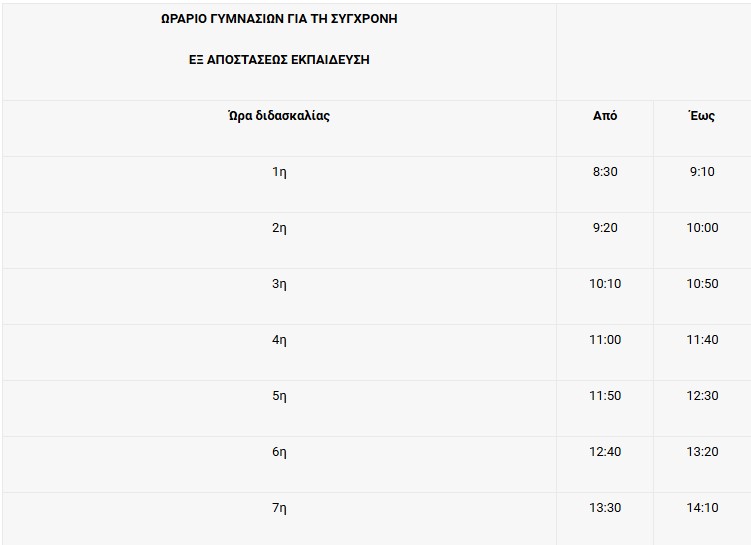Select the Ώρα διδασκαλίας column header
Viewport: 751px width, 545px height.
pyautogui.click(x=279, y=116)
